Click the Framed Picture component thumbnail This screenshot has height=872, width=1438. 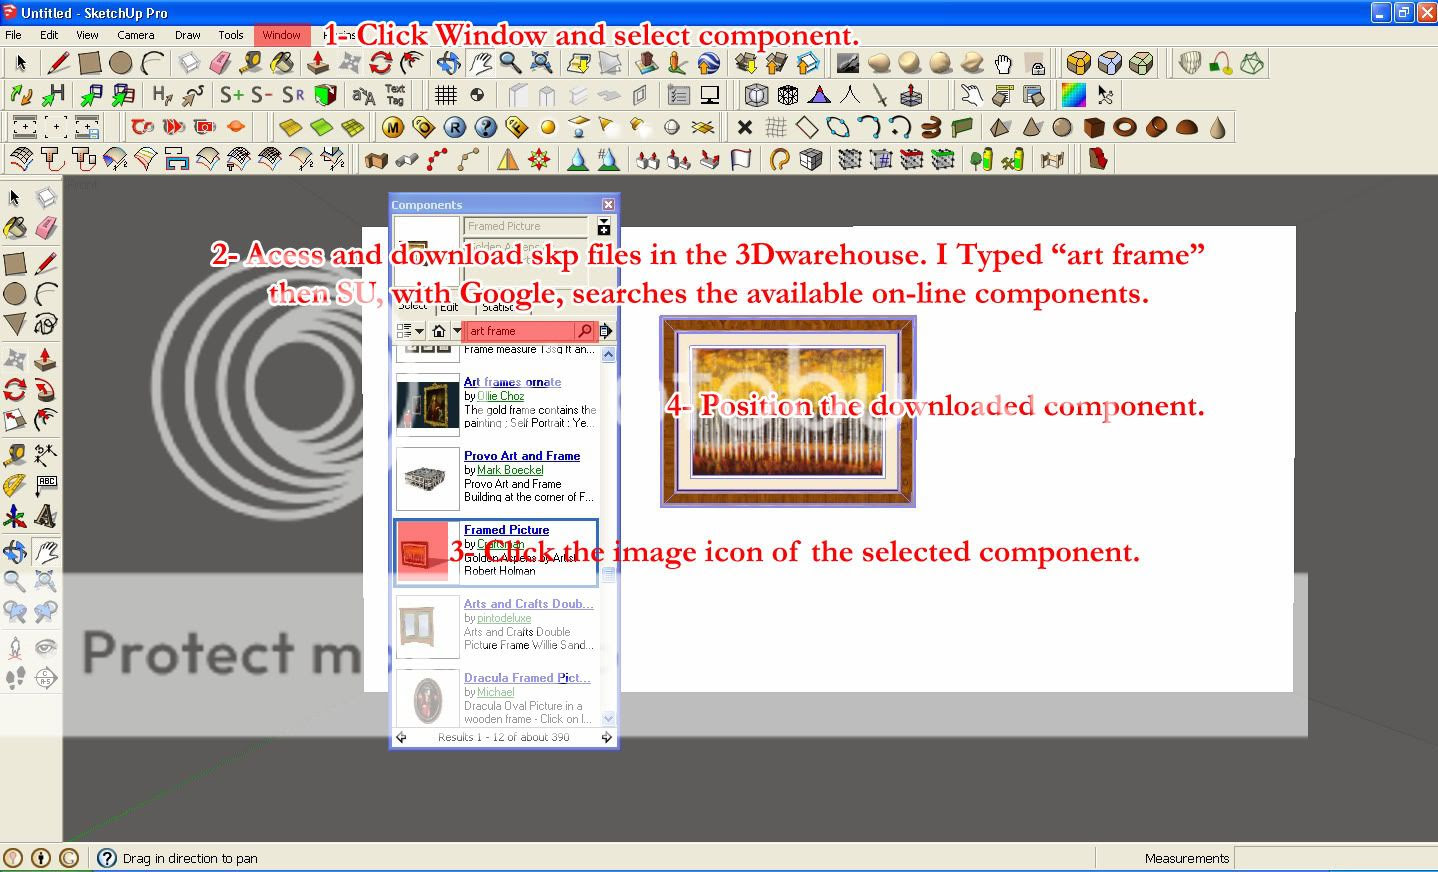[428, 552]
